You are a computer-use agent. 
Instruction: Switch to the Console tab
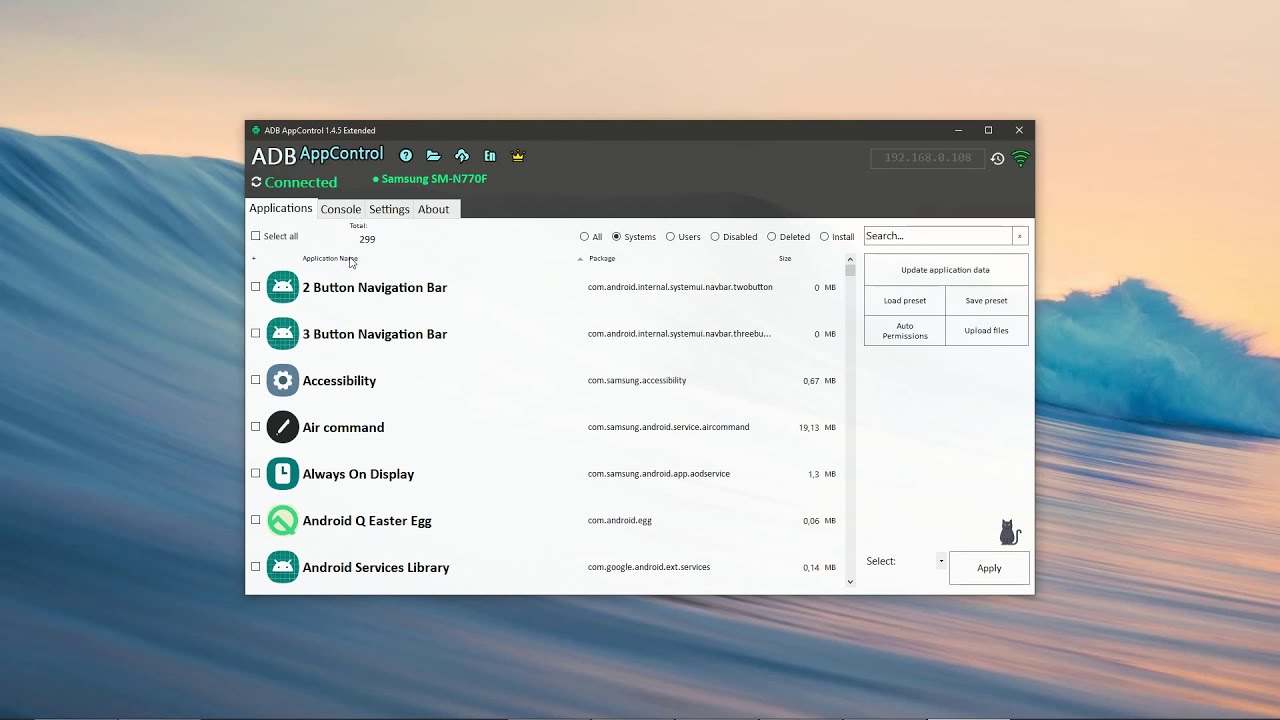tap(340, 209)
